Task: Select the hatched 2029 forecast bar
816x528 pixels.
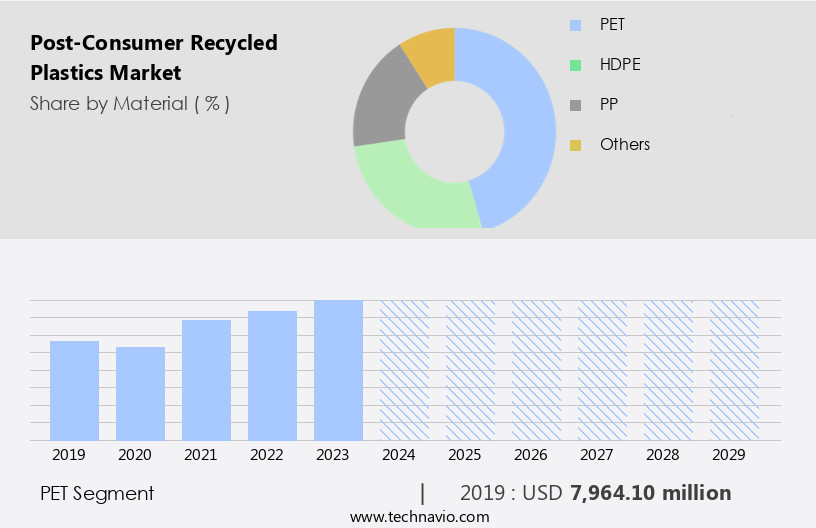Action: [734, 370]
